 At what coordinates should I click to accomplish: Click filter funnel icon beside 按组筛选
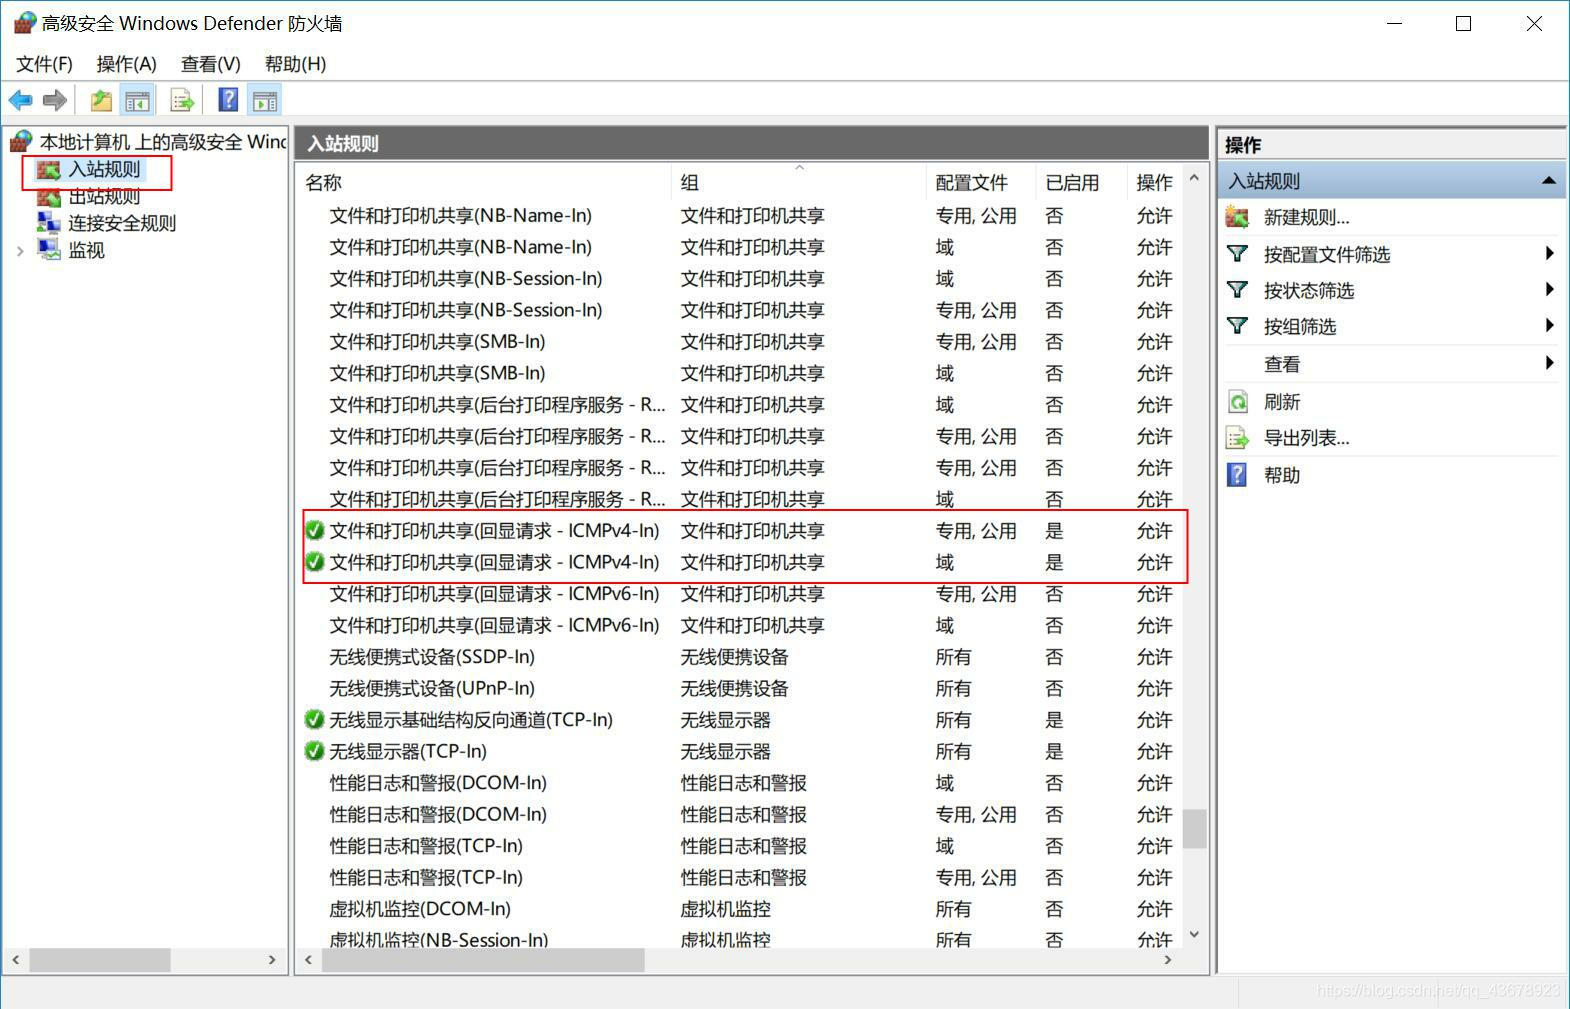coord(1238,326)
